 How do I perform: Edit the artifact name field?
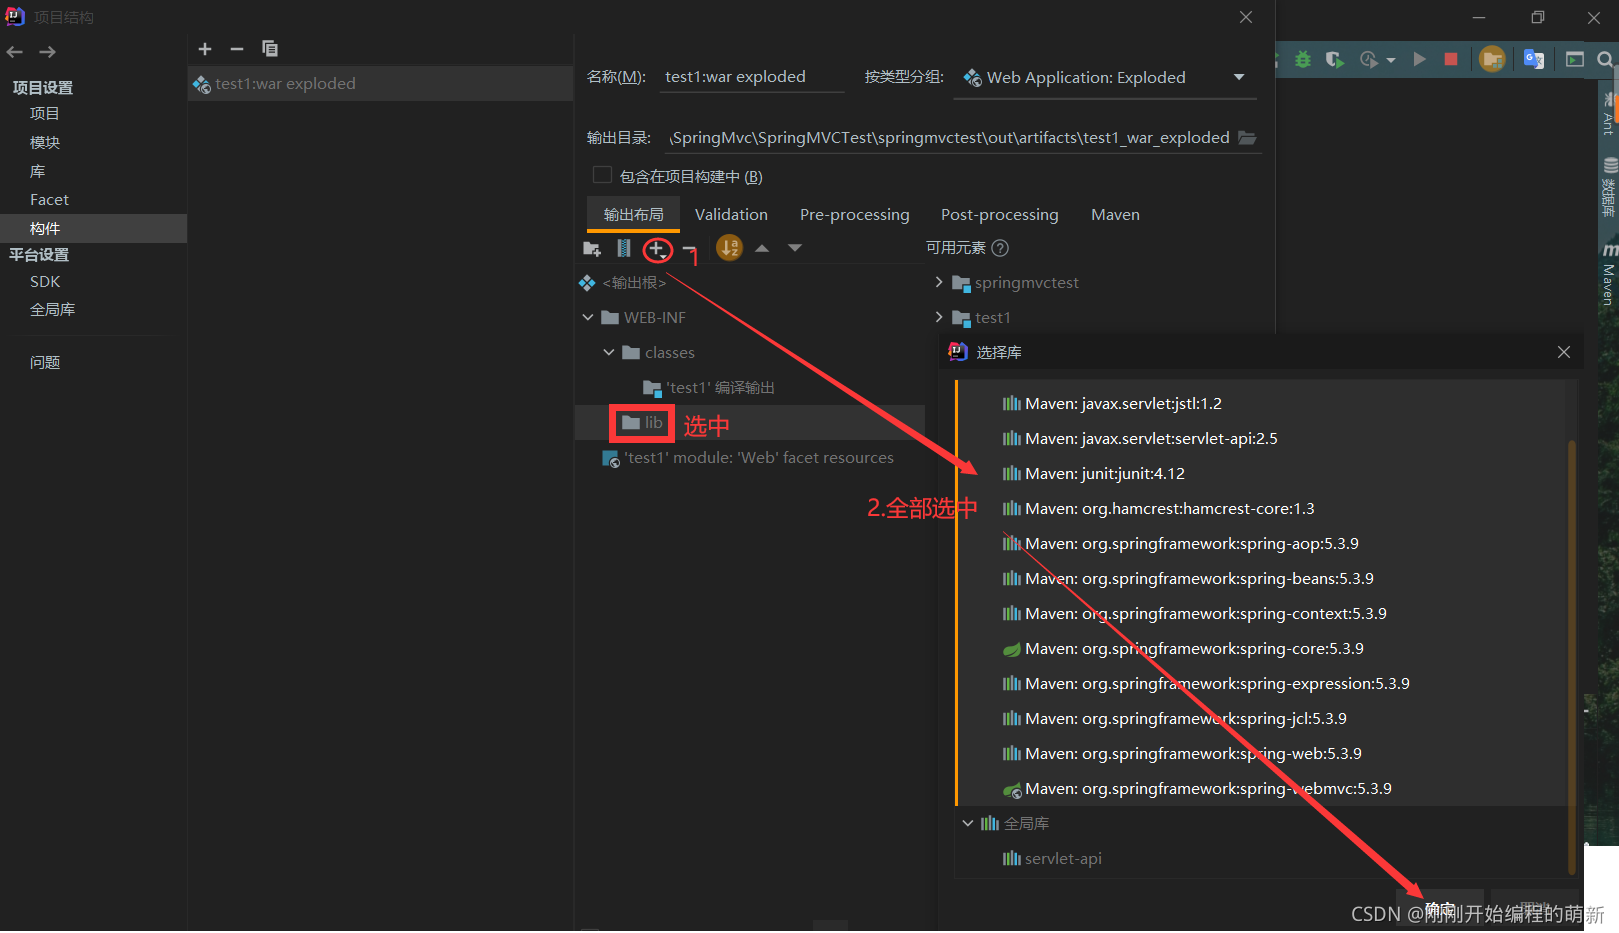tap(752, 77)
